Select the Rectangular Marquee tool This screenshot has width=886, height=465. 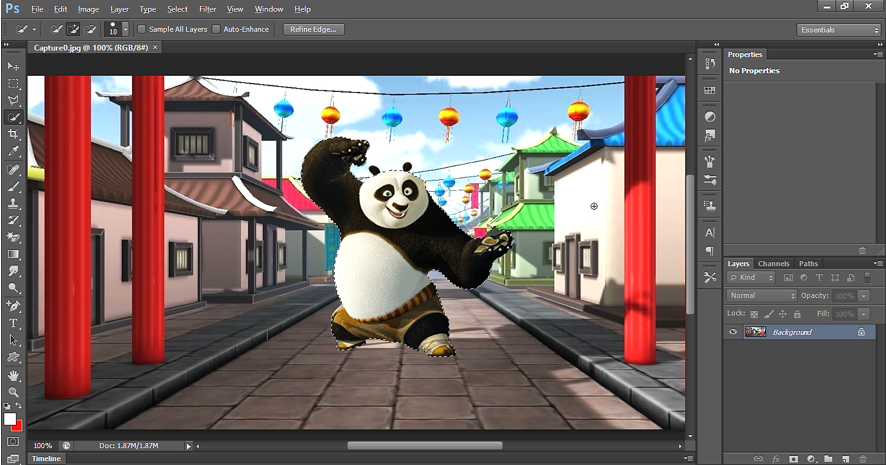13,84
